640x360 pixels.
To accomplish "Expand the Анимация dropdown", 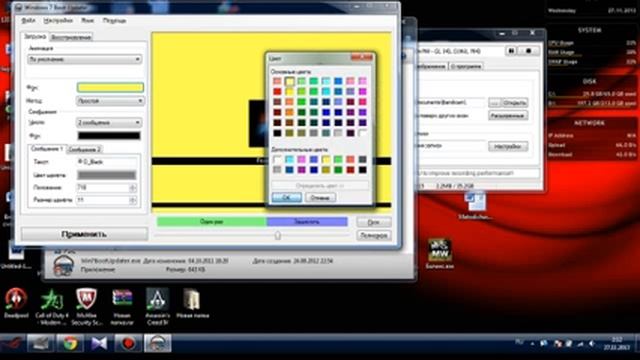I will coord(84,59).
